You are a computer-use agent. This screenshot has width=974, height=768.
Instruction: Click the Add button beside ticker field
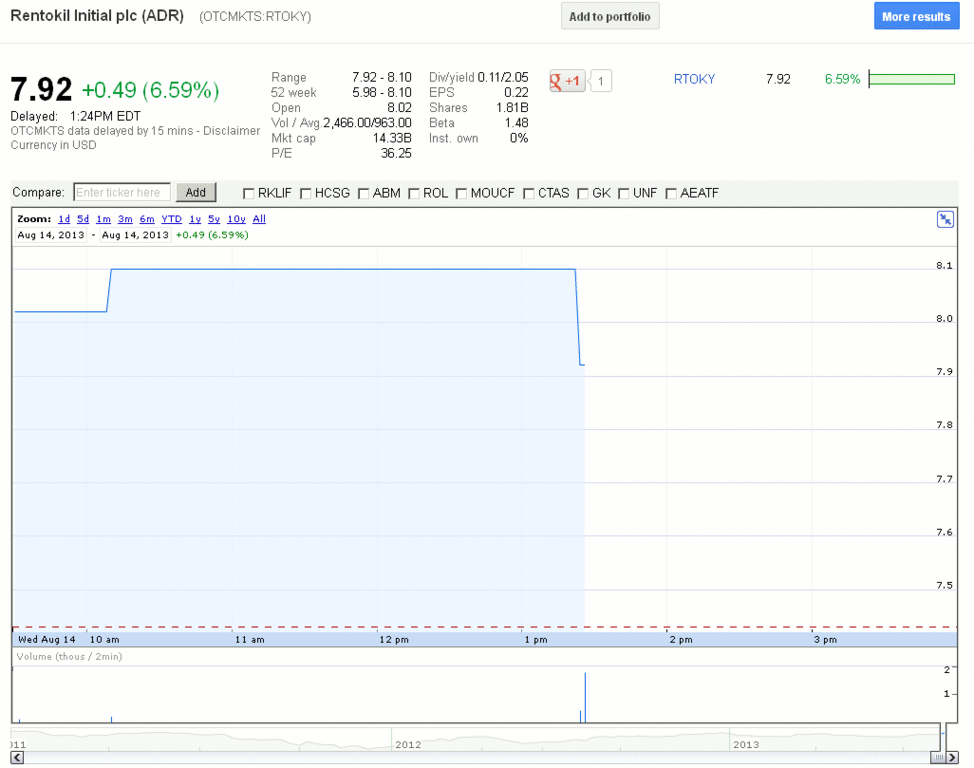point(196,193)
